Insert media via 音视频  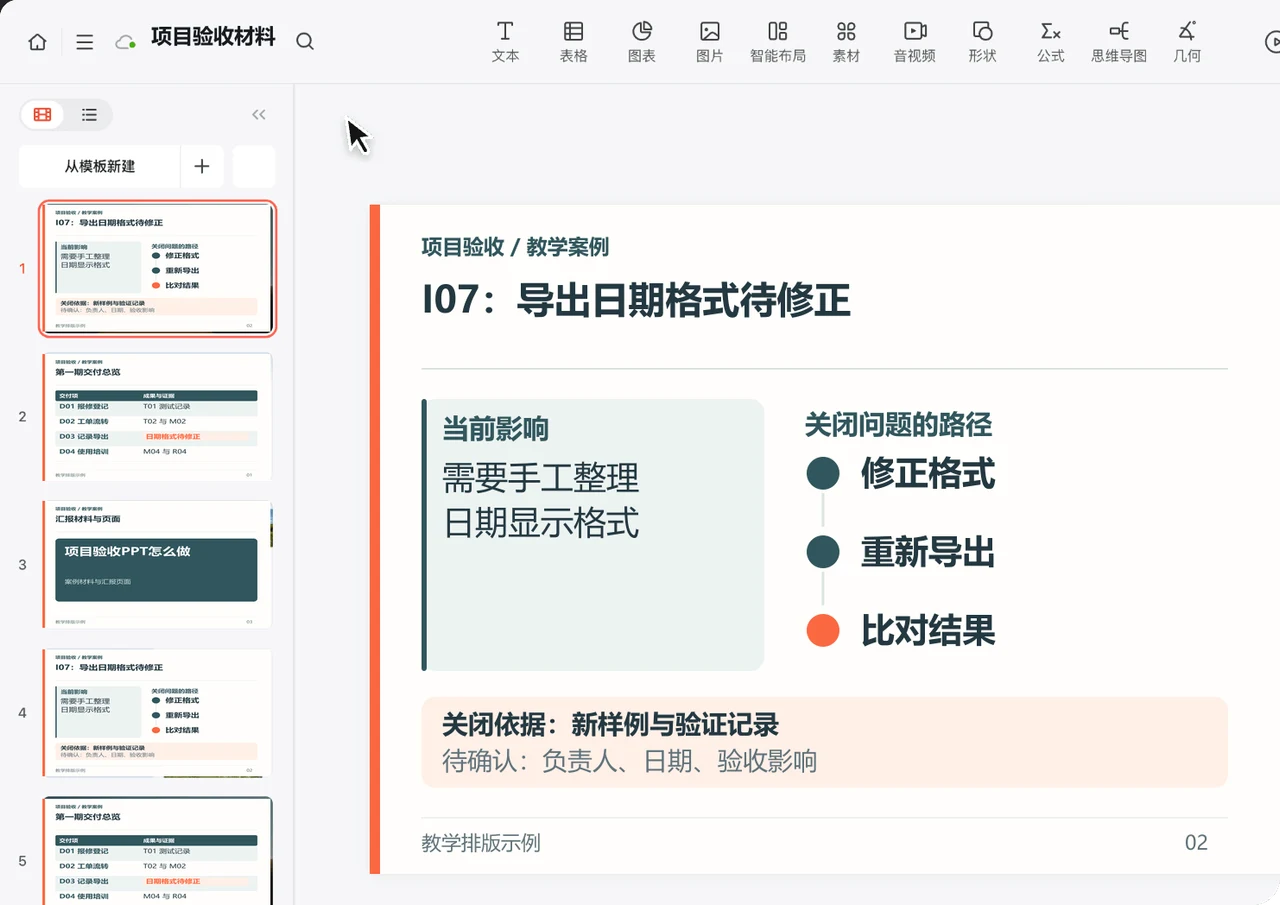point(915,42)
